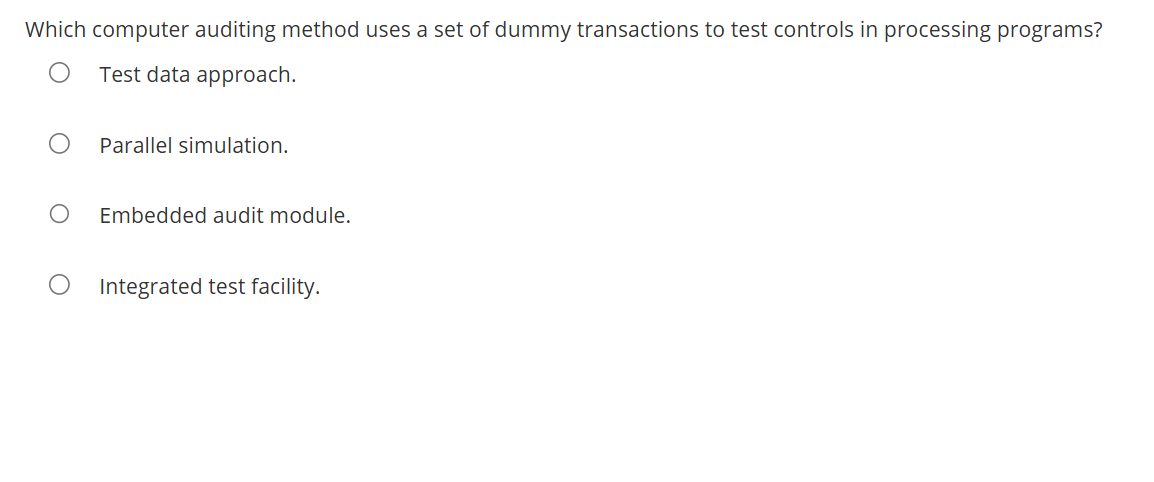This screenshot has width=1154, height=482.
Task: Select the Test data approach radio button
Action: pyautogui.click(x=60, y=74)
